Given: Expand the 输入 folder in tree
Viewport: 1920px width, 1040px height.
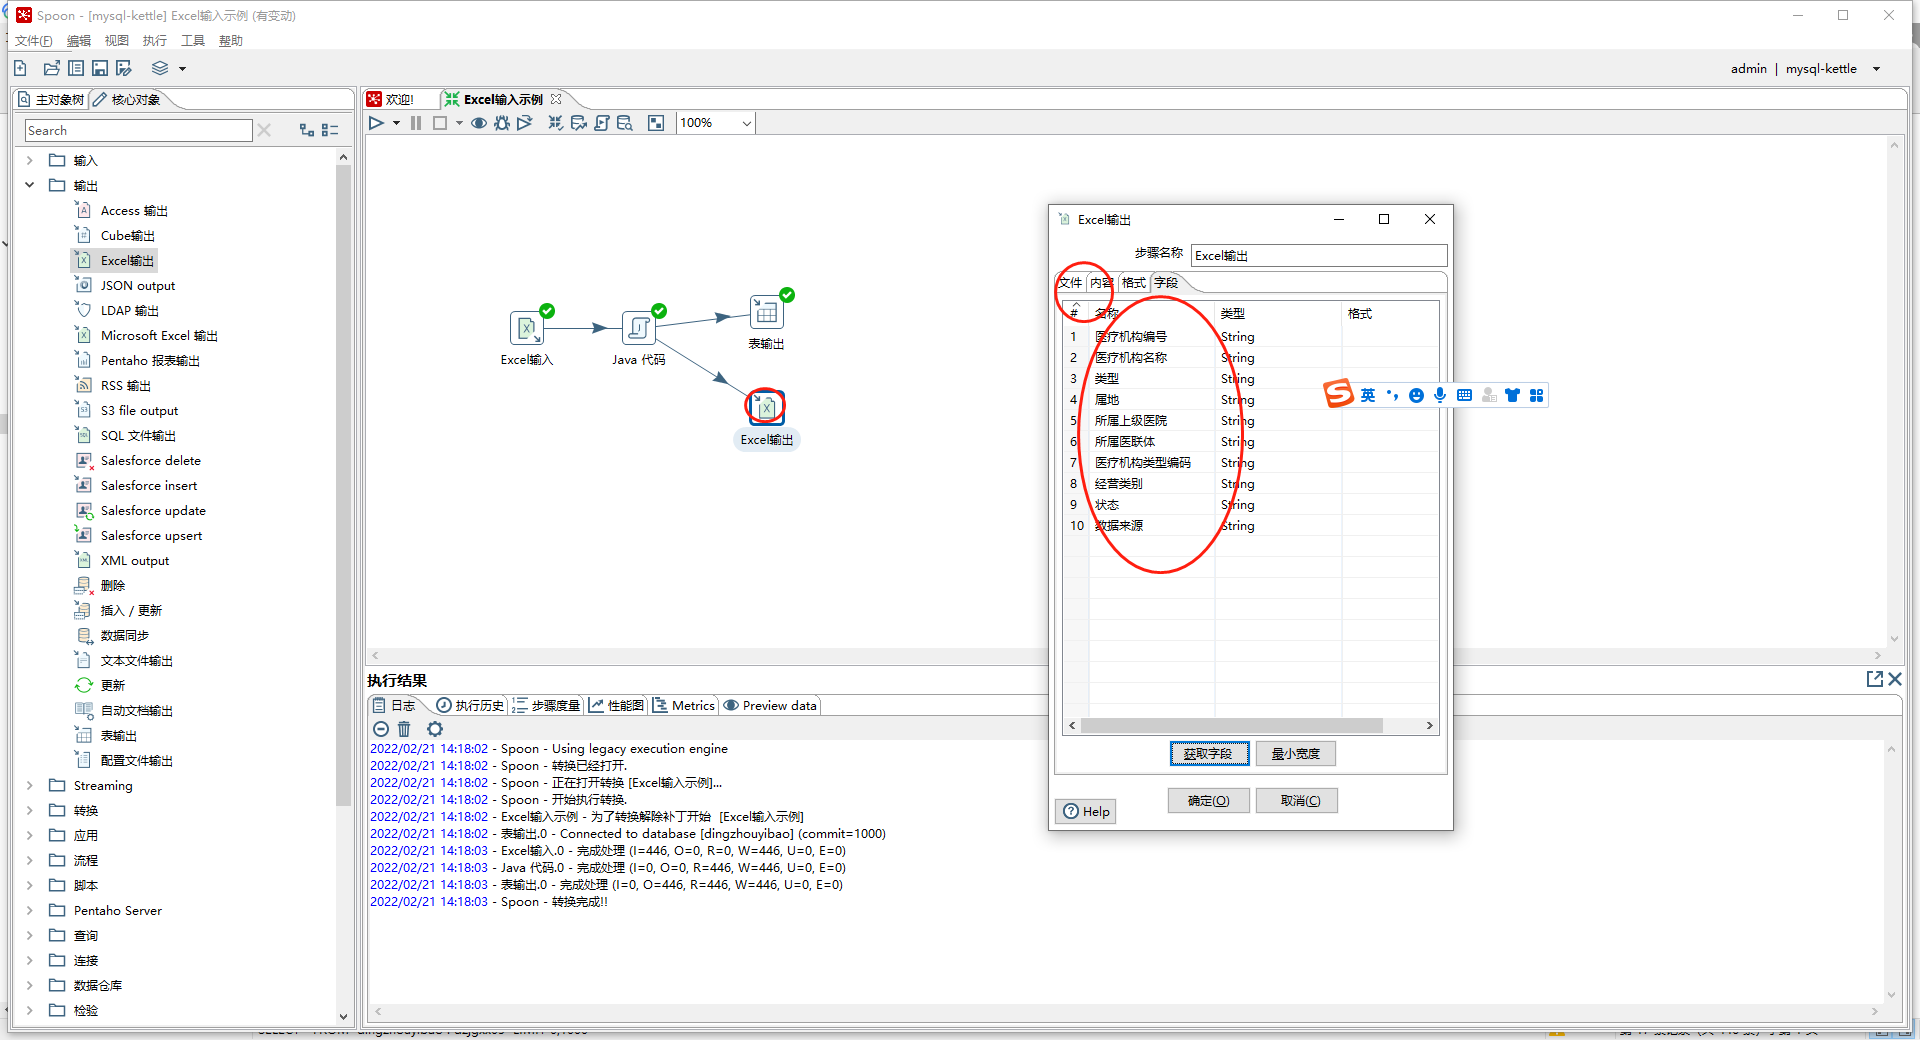Looking at the screenshot, I should (30, 160).
